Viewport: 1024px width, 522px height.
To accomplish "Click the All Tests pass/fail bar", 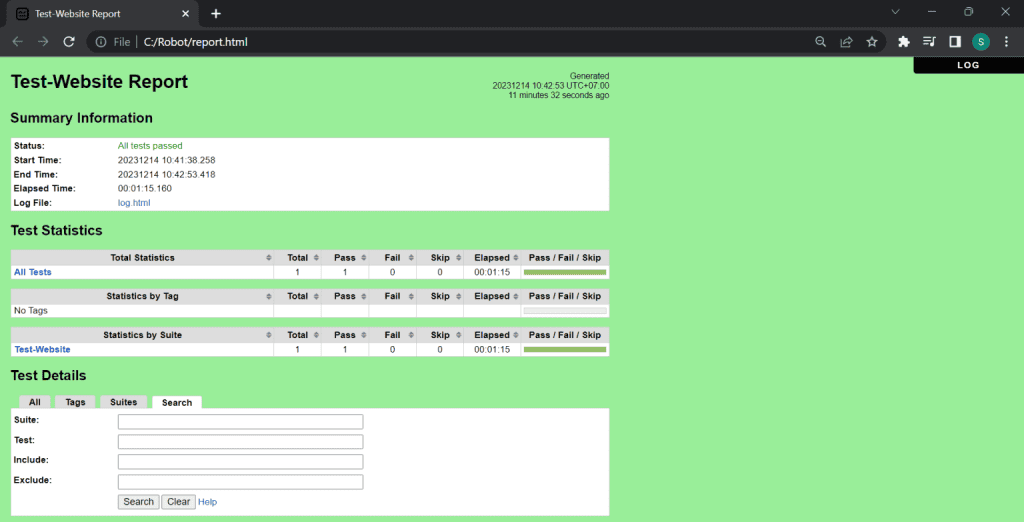I will [564, 272].
